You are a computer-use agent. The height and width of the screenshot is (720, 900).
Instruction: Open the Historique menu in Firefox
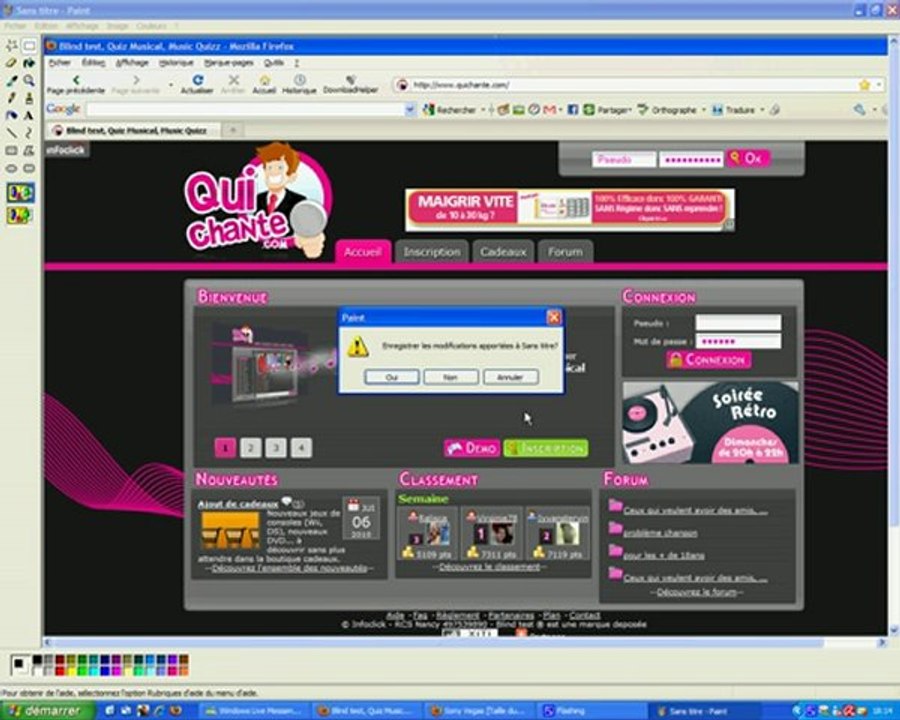[176, 63]
